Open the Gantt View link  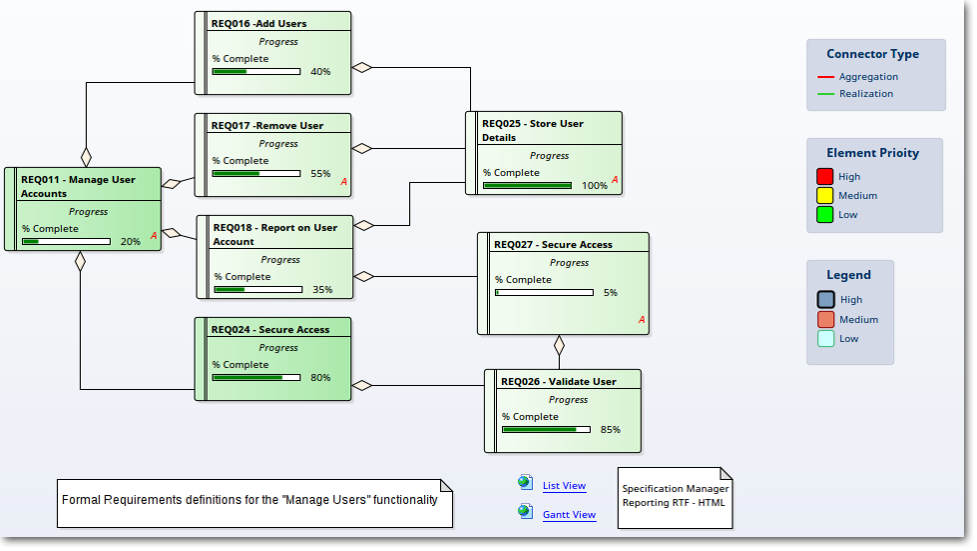tap(569, 515)
